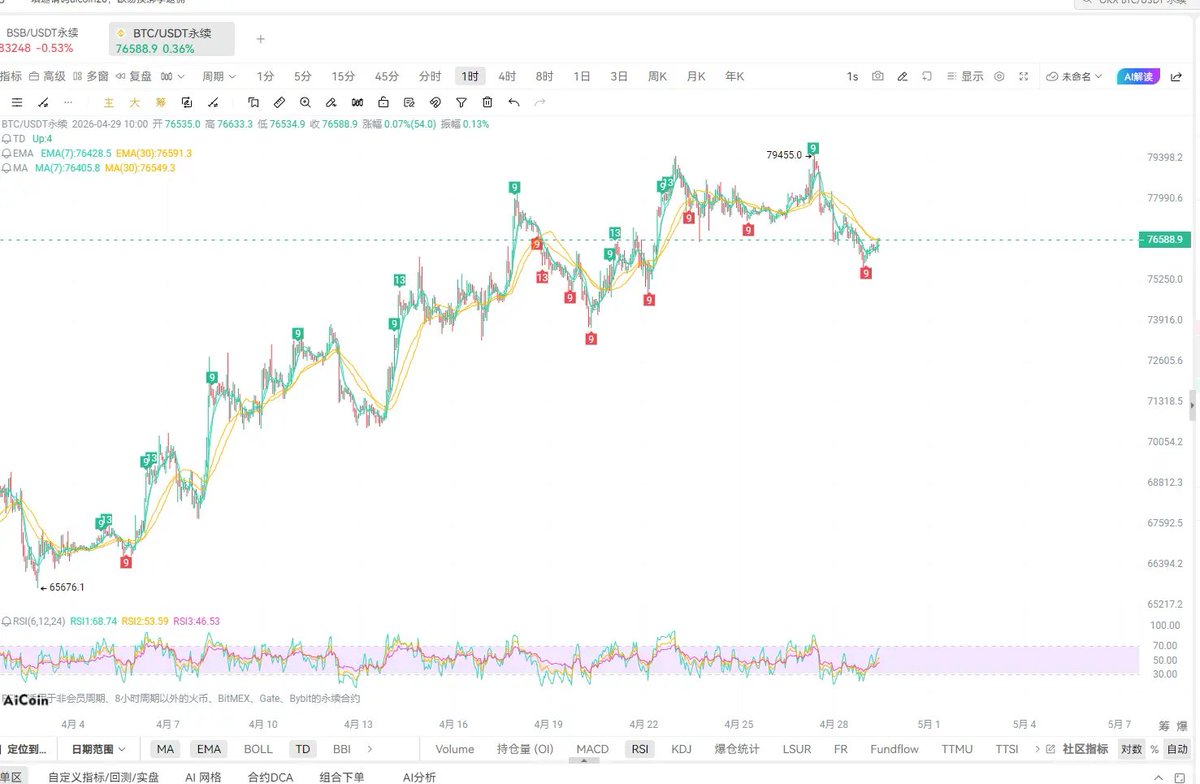Open the drawings filter funnel icon
The width and height of the screenshot is (1200, 784).
coord(462,102)
